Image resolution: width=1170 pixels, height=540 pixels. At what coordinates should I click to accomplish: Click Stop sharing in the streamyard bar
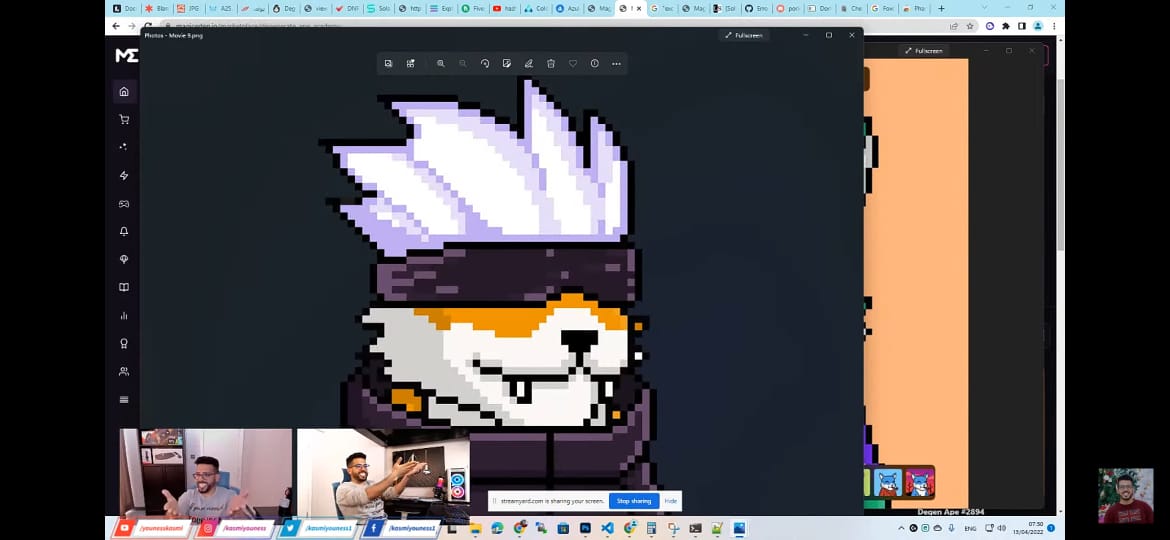pos(634,500)
